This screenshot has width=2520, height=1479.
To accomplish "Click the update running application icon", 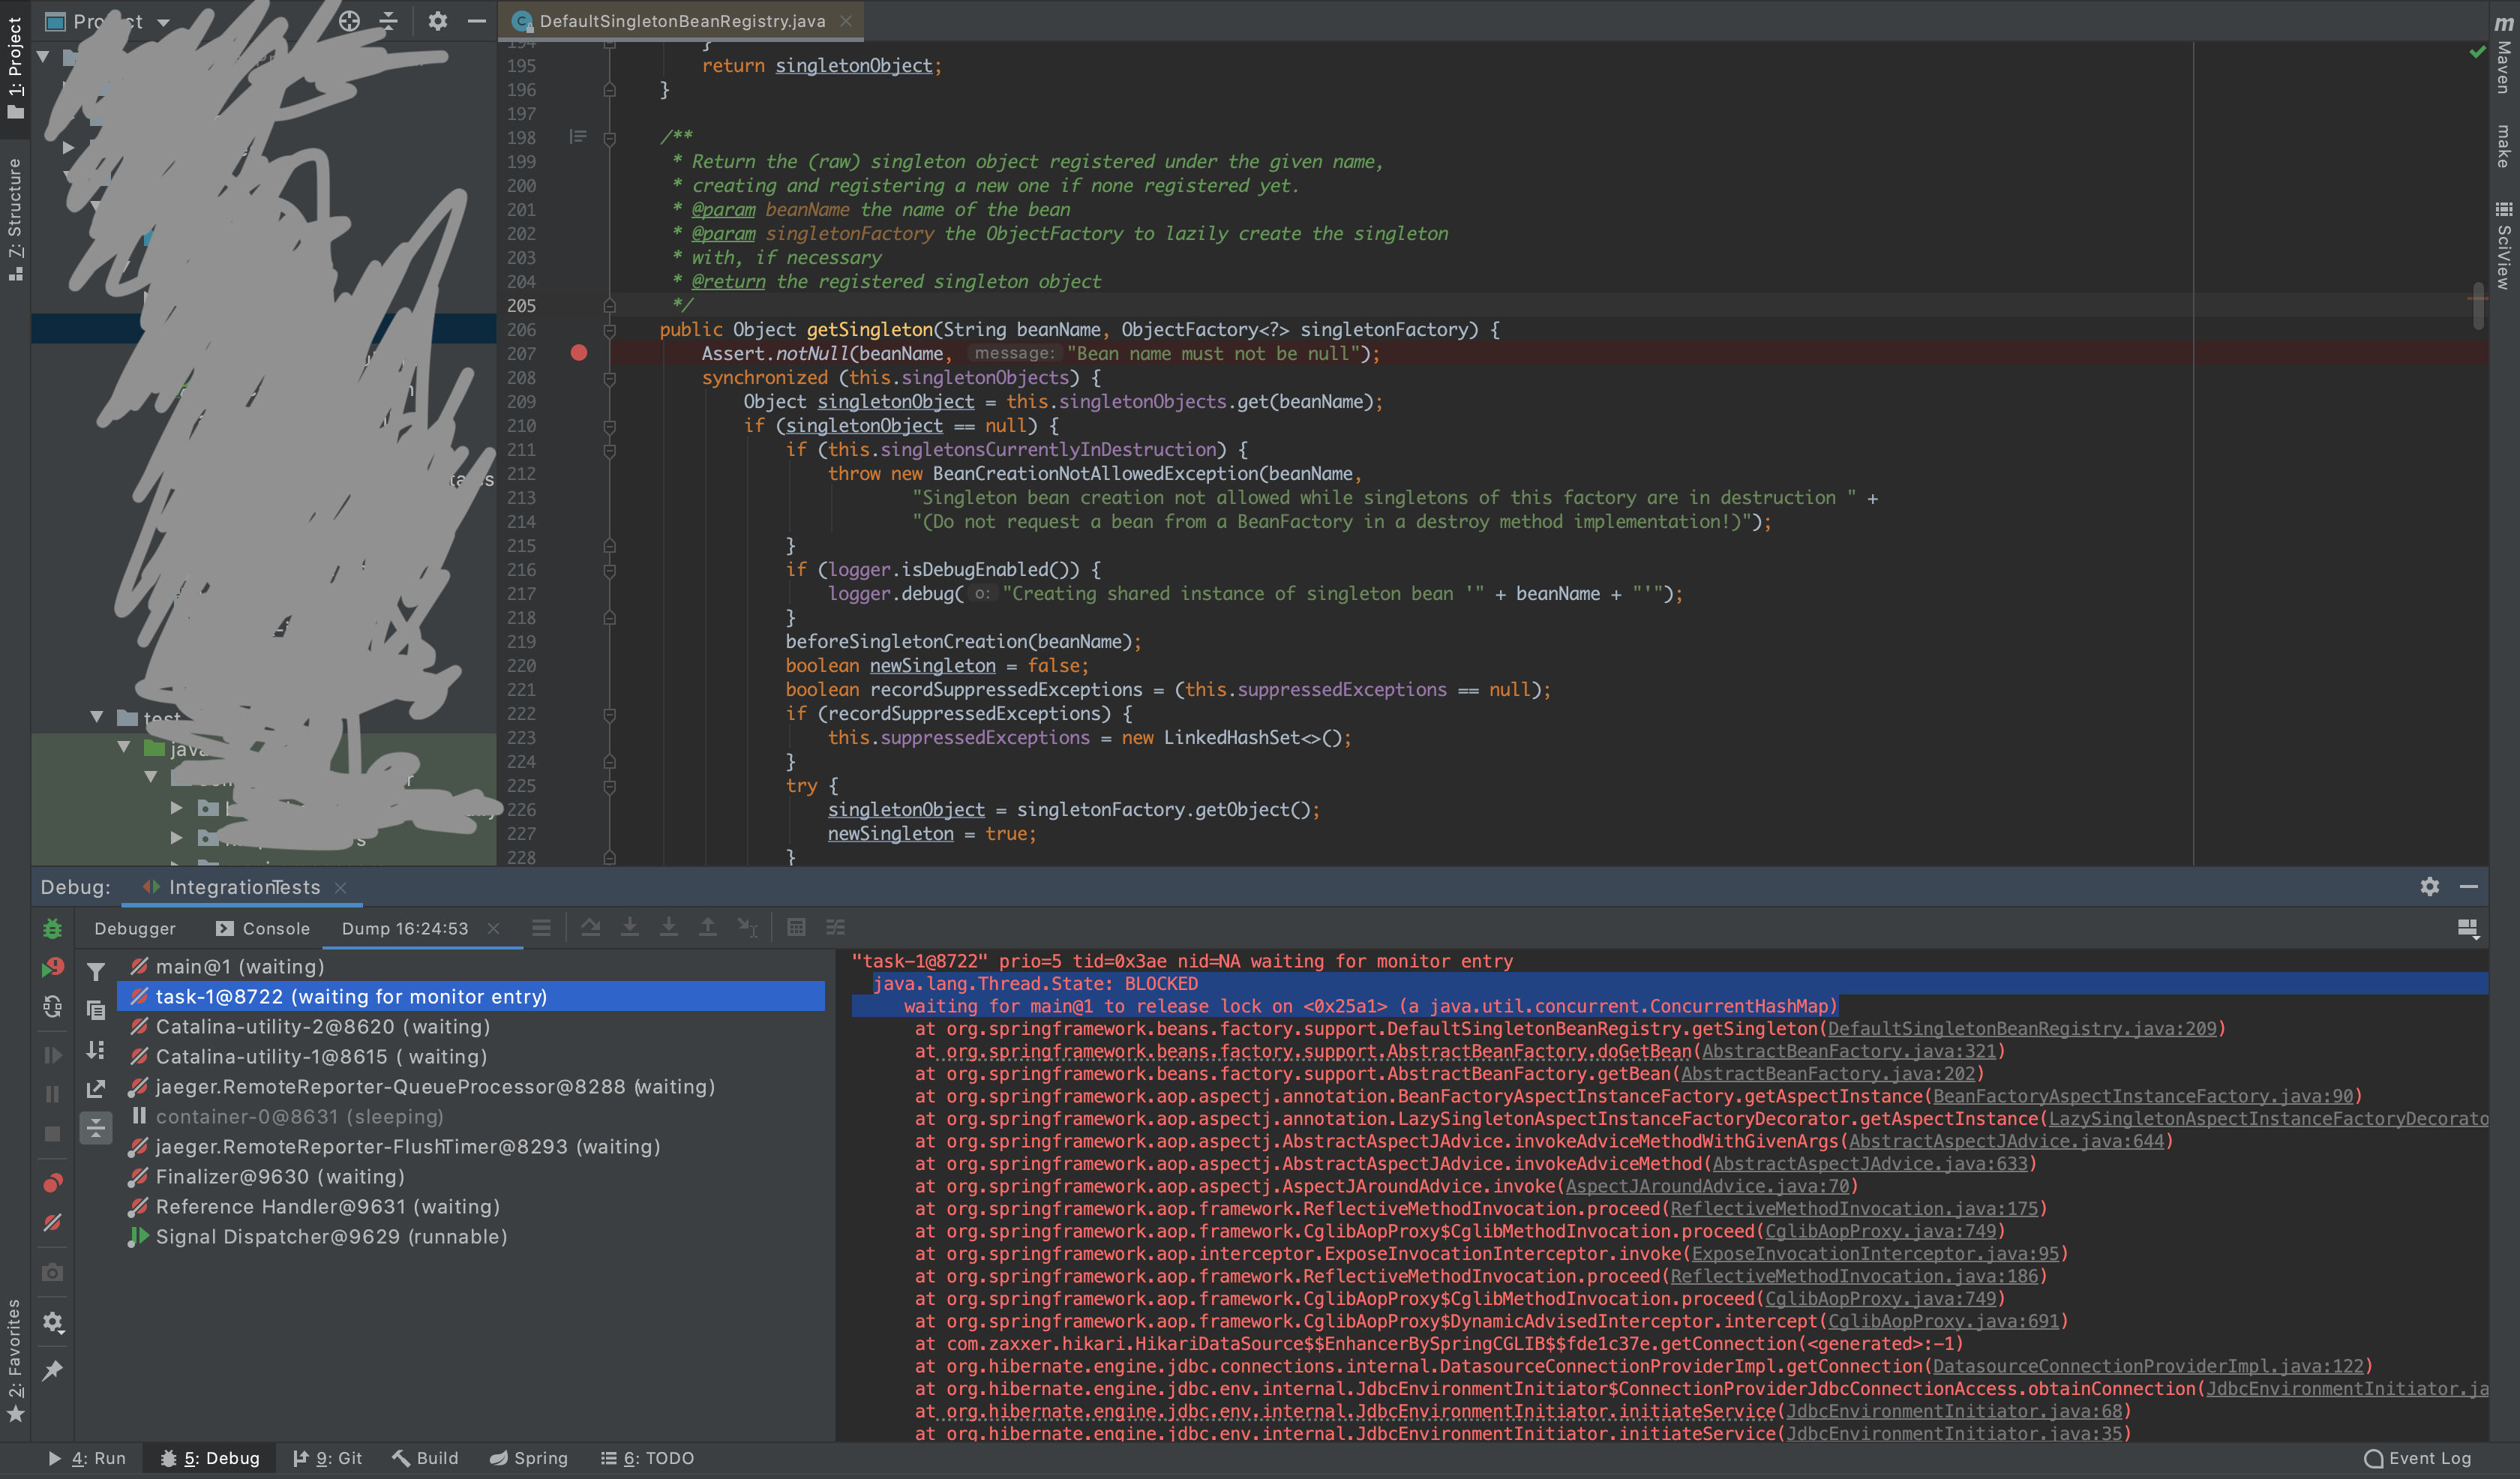I will click(x=53, y=1006).
